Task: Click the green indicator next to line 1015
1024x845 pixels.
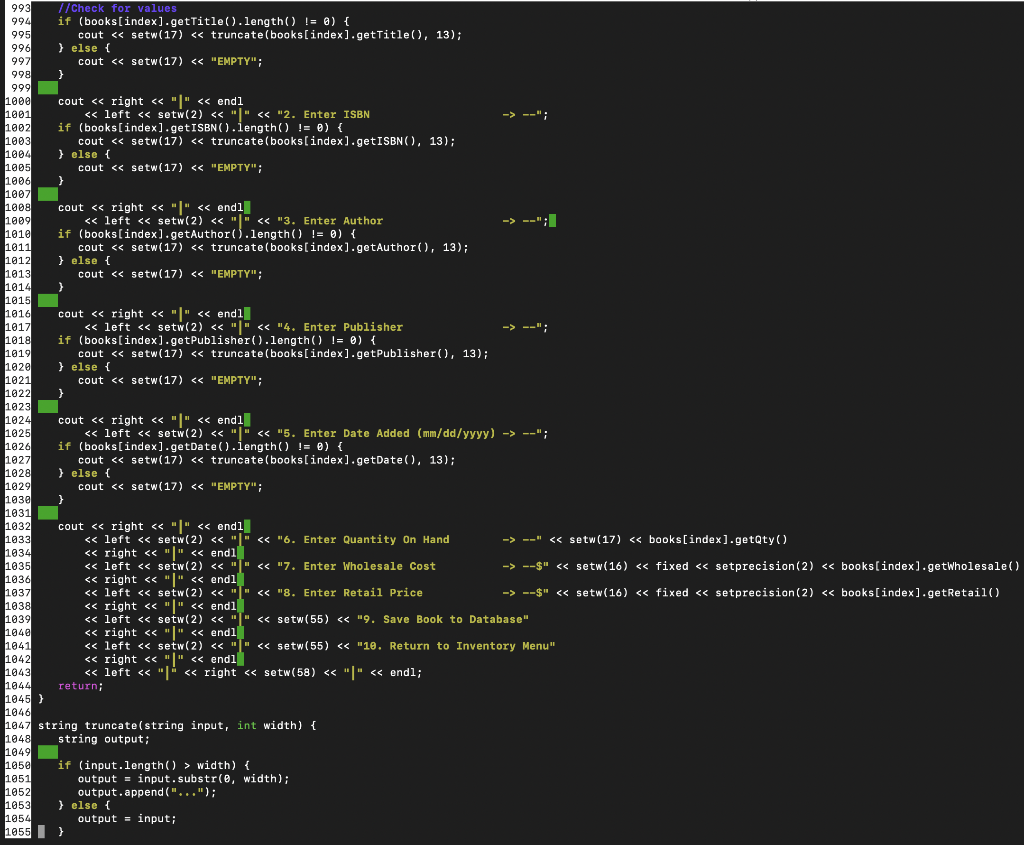Action: pyautogui.click(x=46, y=300)
